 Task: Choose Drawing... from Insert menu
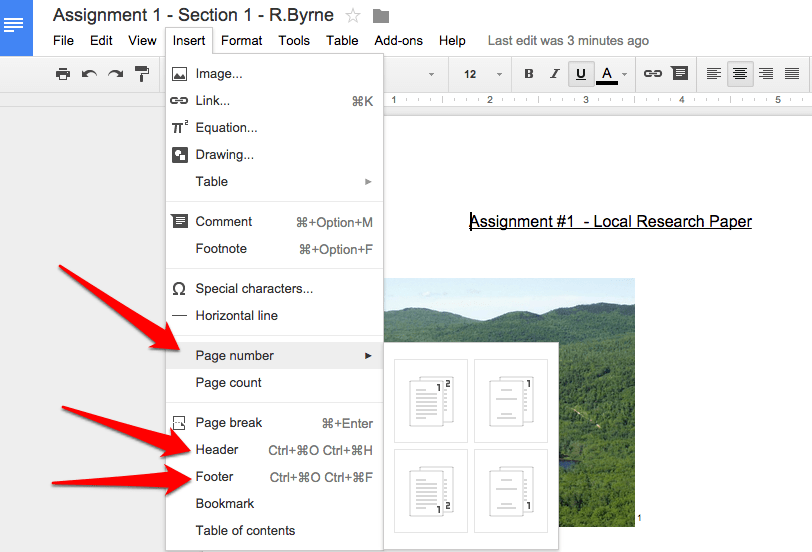tap(274, 154)
